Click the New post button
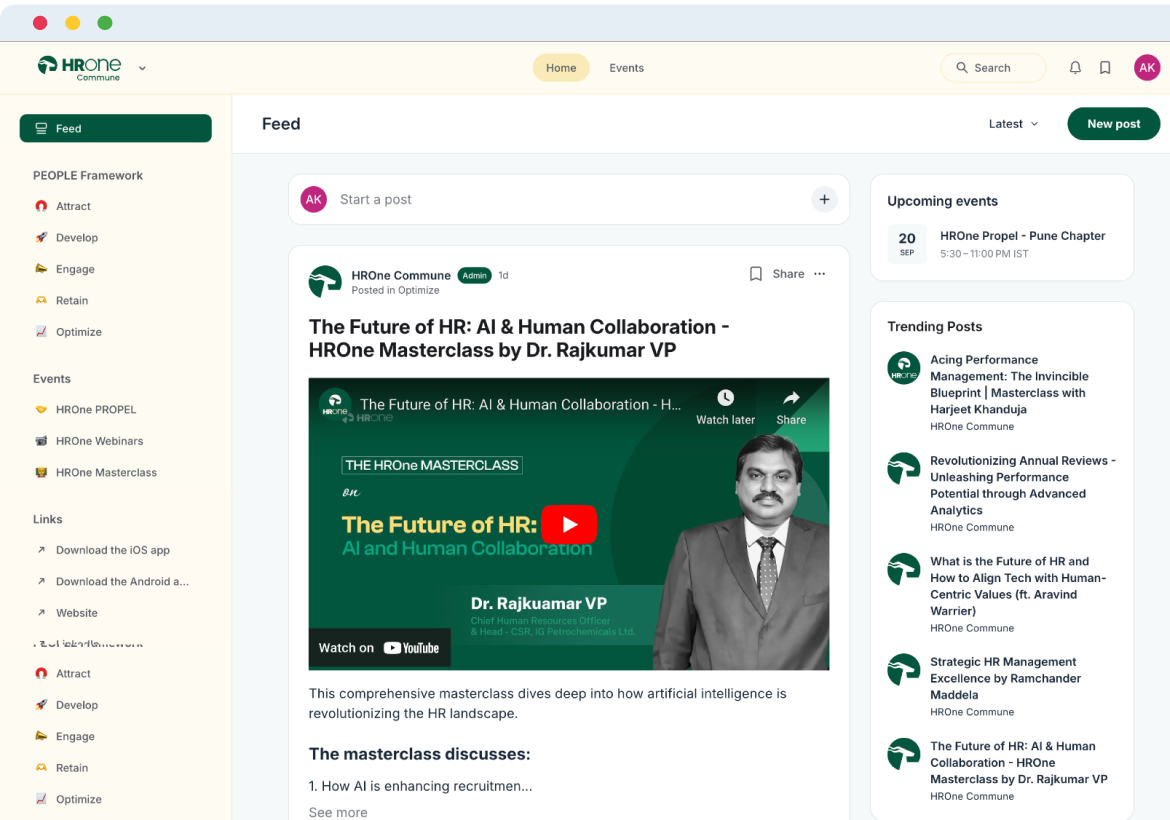 tap(1113, 124)
